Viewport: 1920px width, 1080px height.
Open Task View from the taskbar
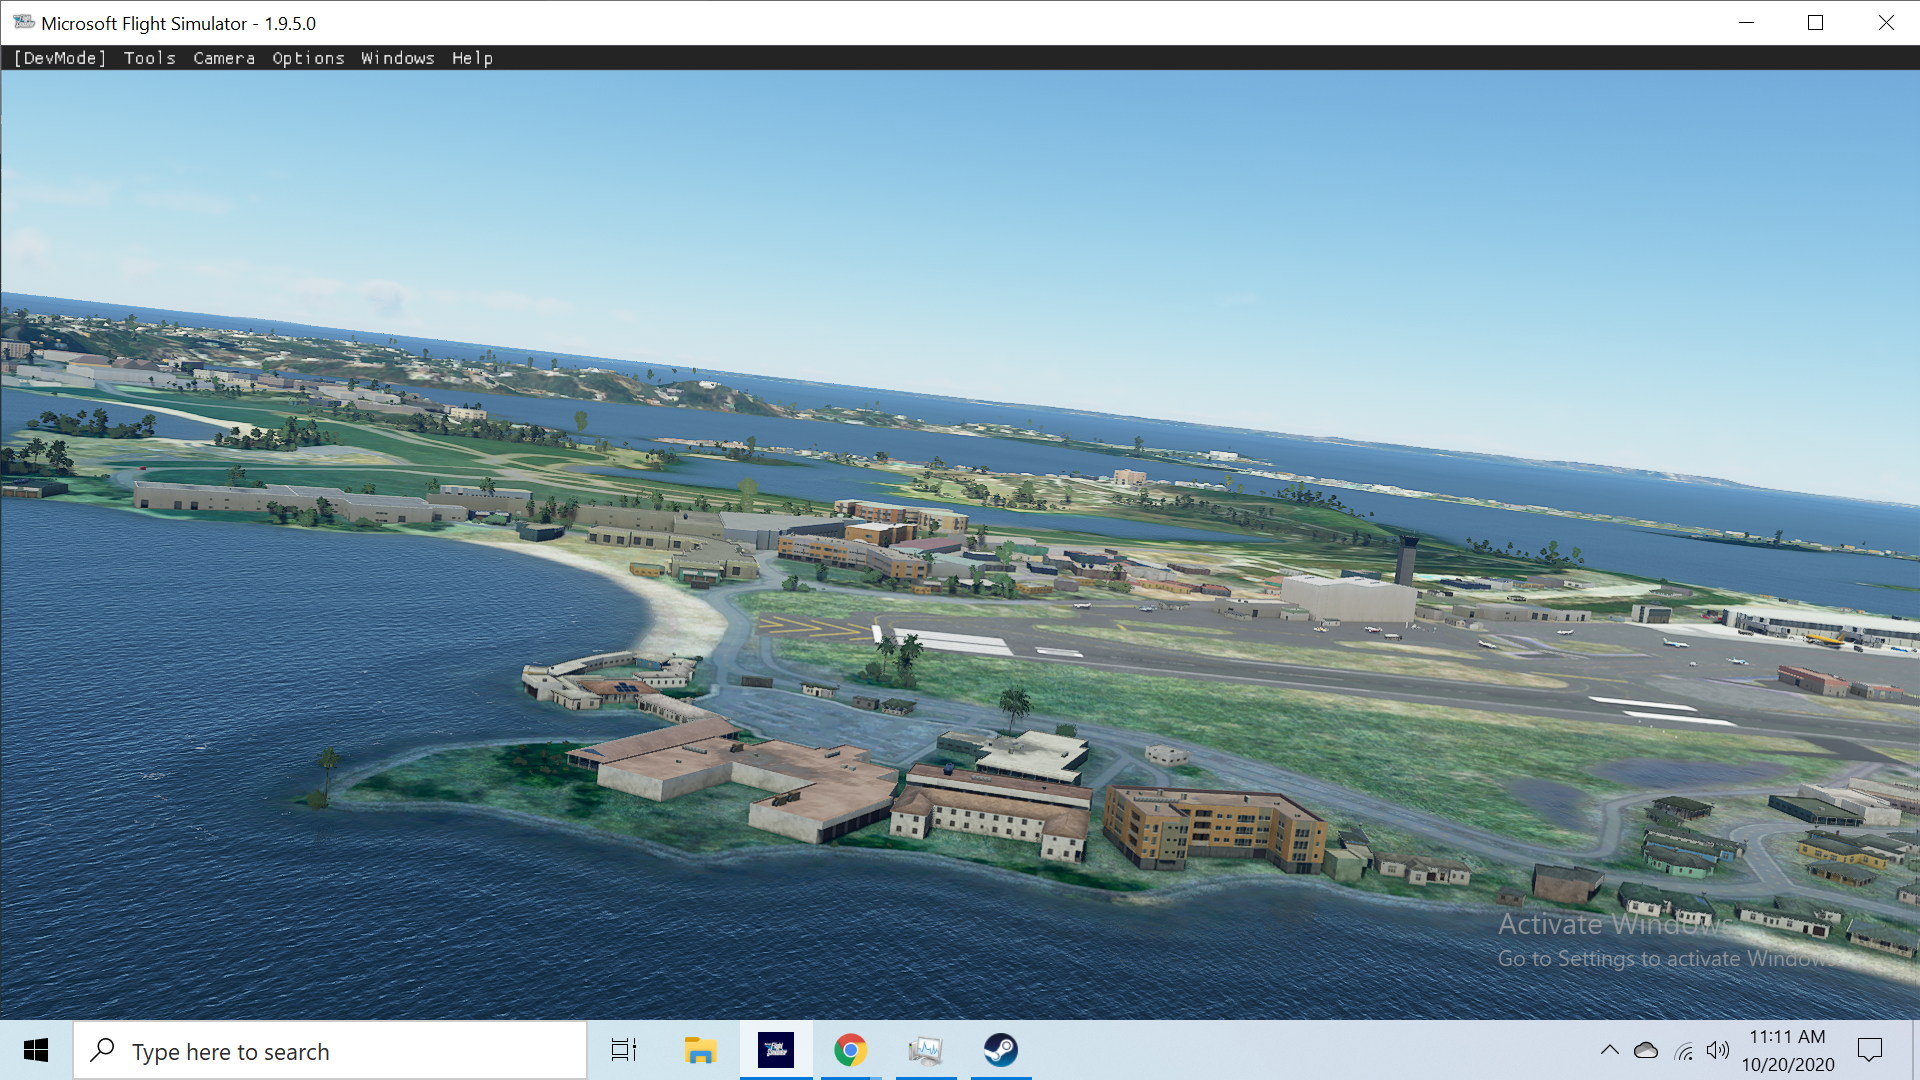[x=624, y=1050]
